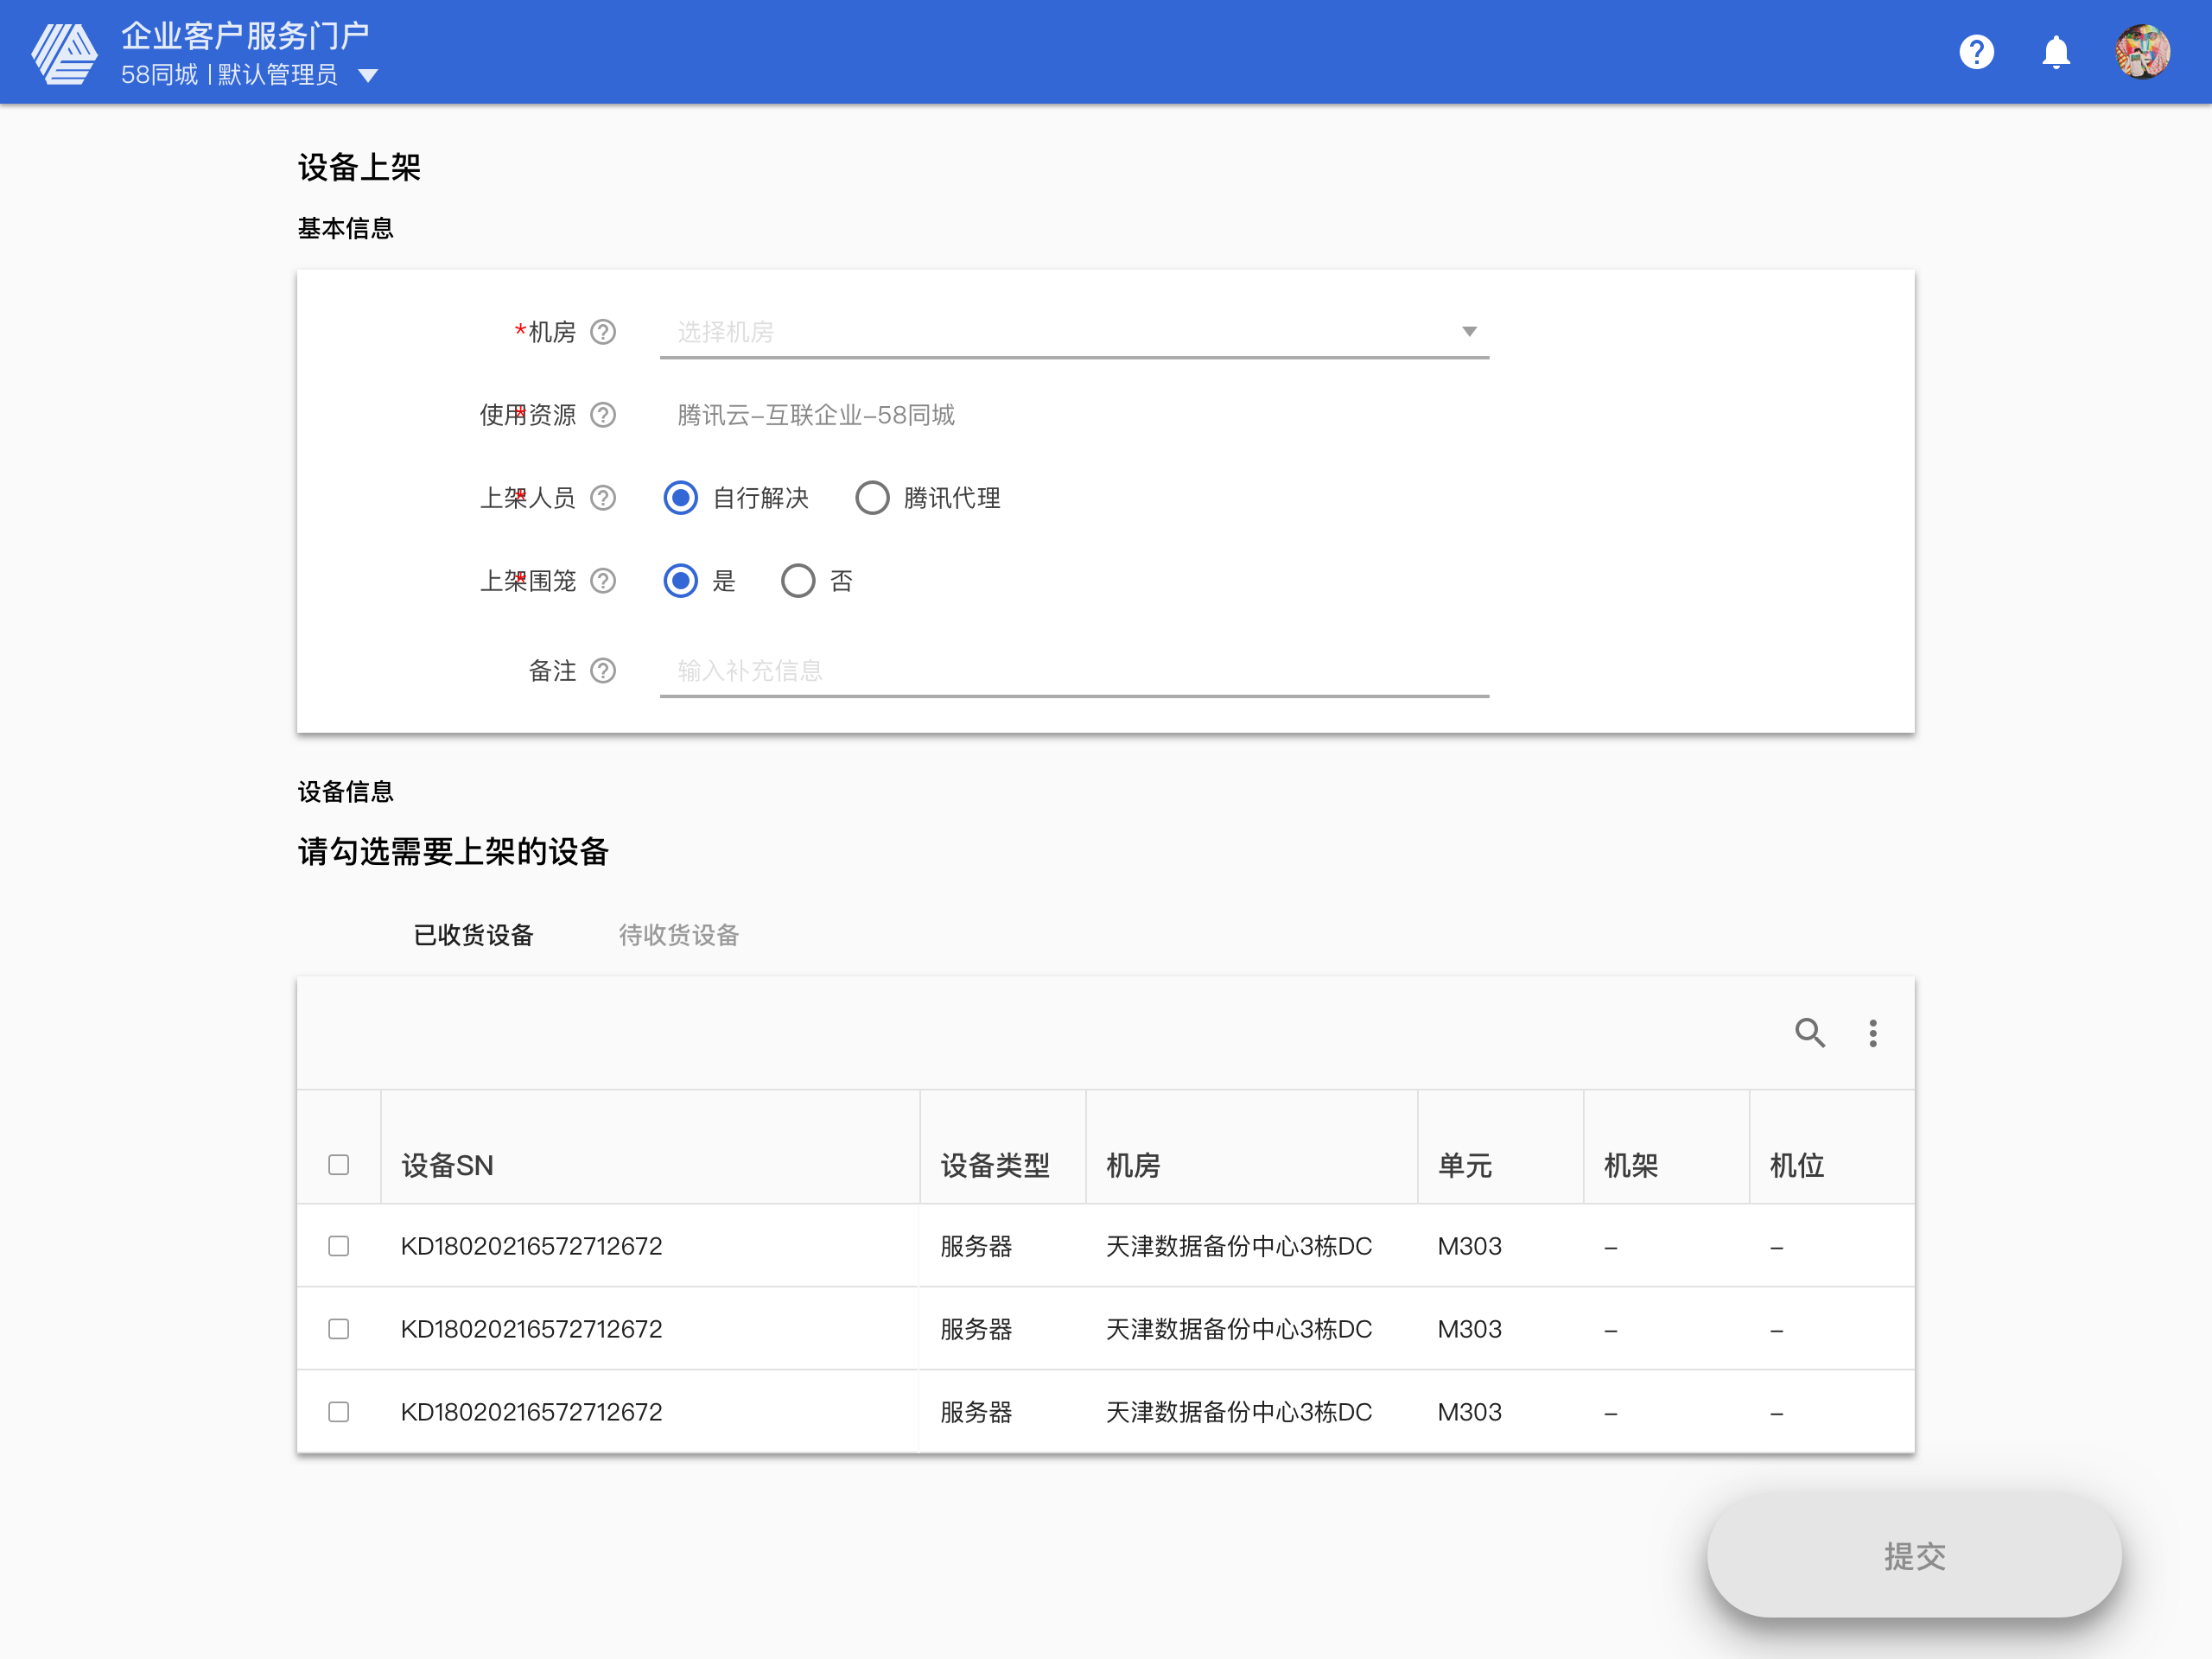Click the help icon next to 机房
Screen dimensions: 2212x1659
(603, 332)
